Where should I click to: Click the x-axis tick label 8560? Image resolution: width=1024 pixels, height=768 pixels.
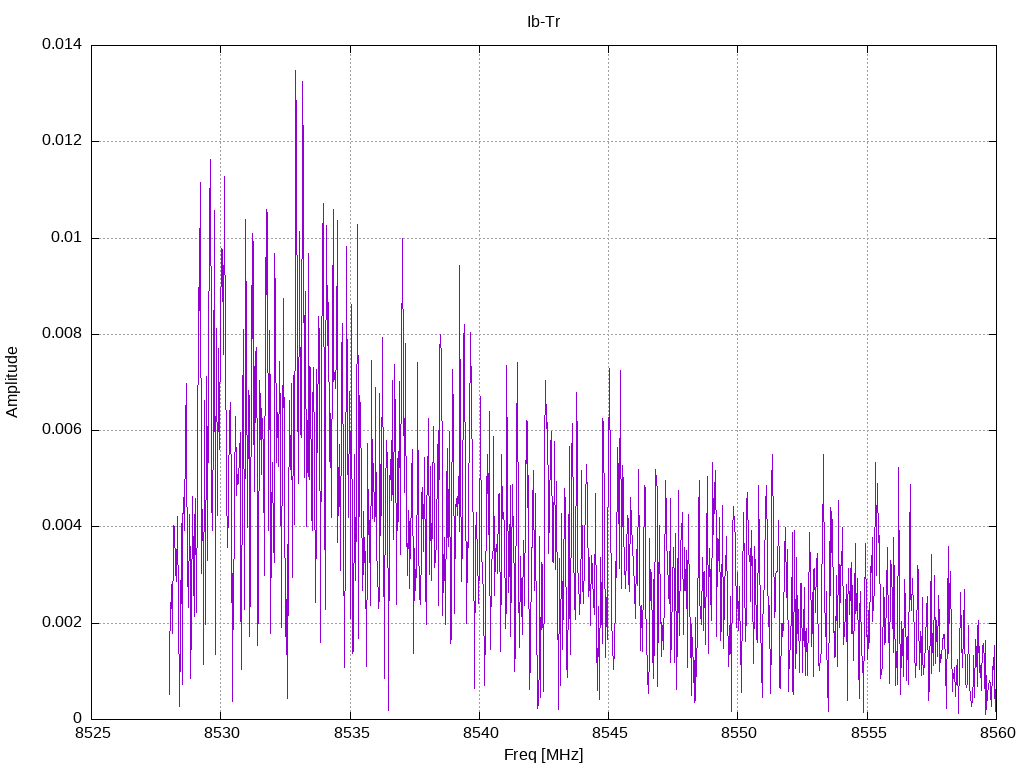pos(997,733)
